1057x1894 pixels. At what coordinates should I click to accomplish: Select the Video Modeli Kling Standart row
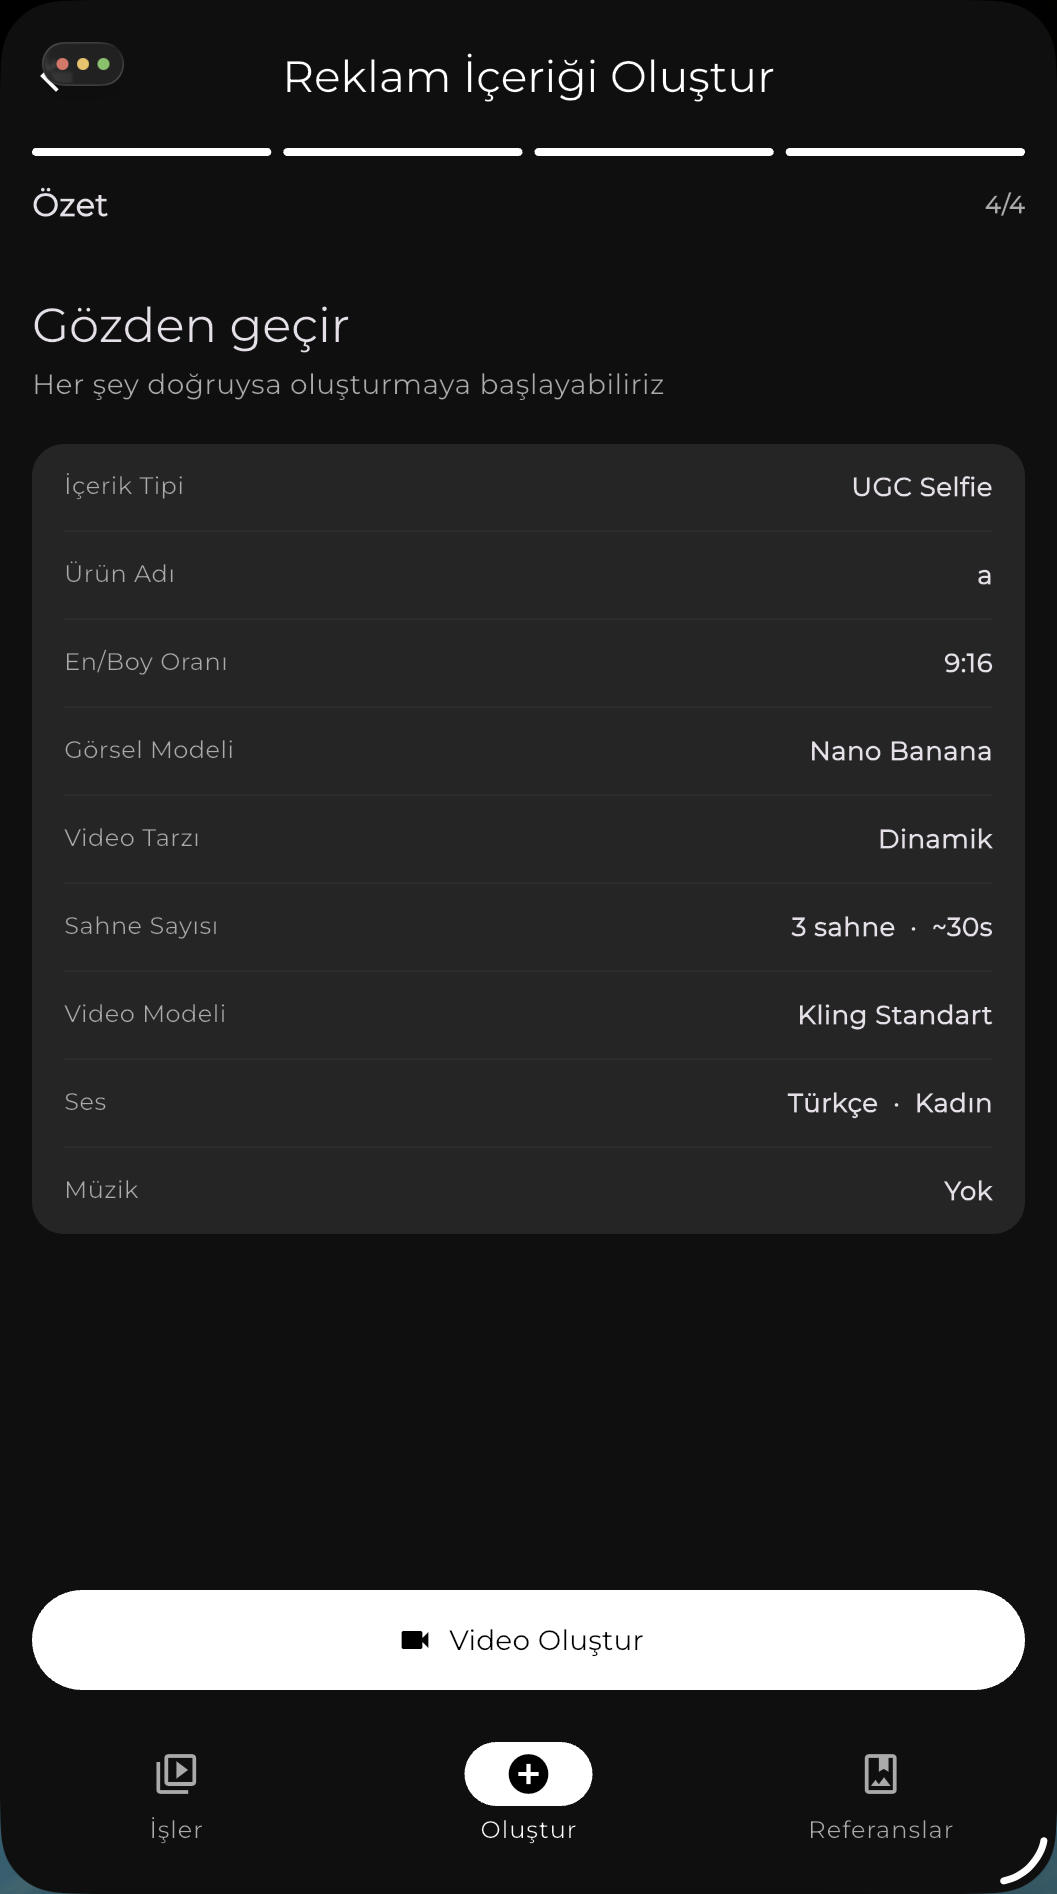pos(528,1015)
